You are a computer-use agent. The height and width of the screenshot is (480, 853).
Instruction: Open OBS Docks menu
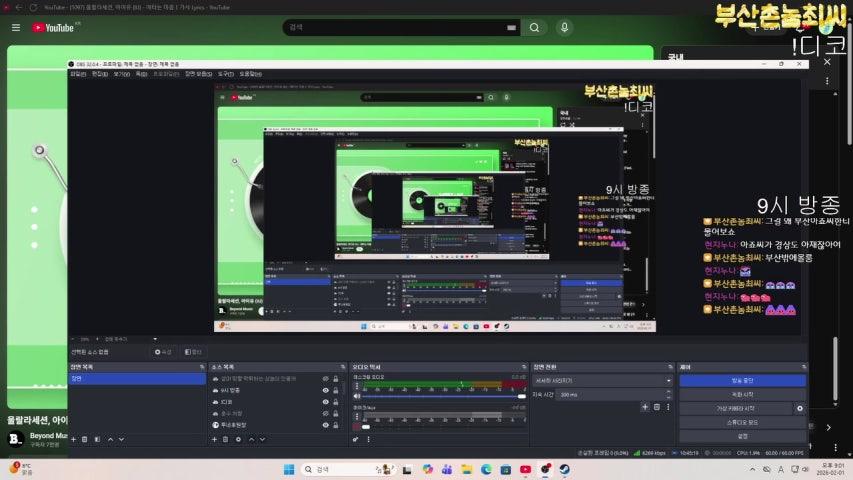pos(141,74)
